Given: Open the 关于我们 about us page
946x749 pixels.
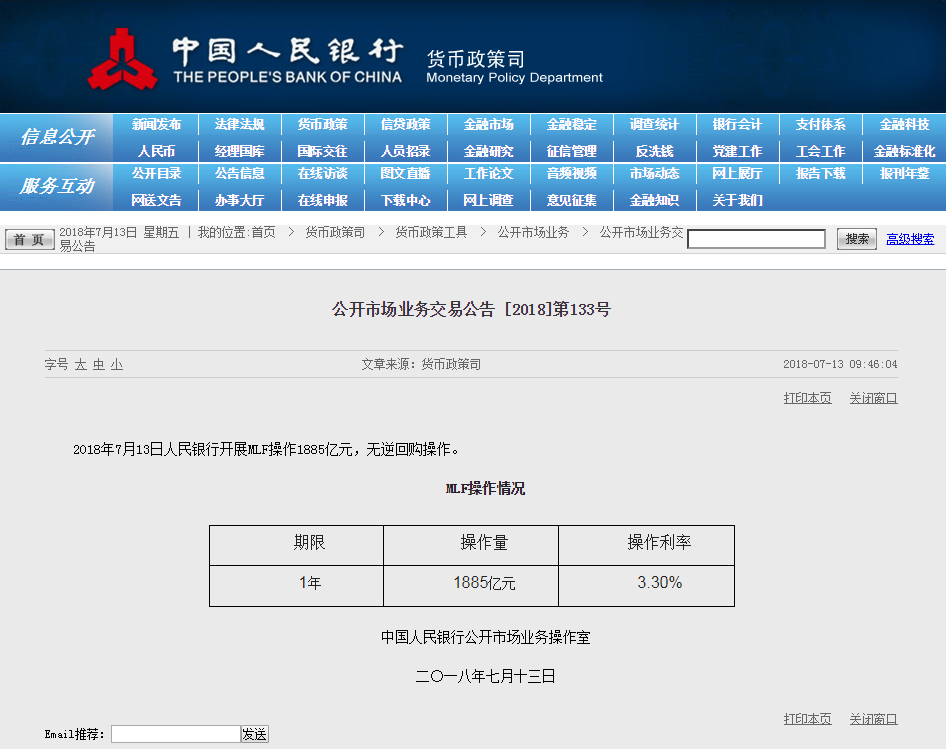Looking at the screenshot, I should click(737, 200).
